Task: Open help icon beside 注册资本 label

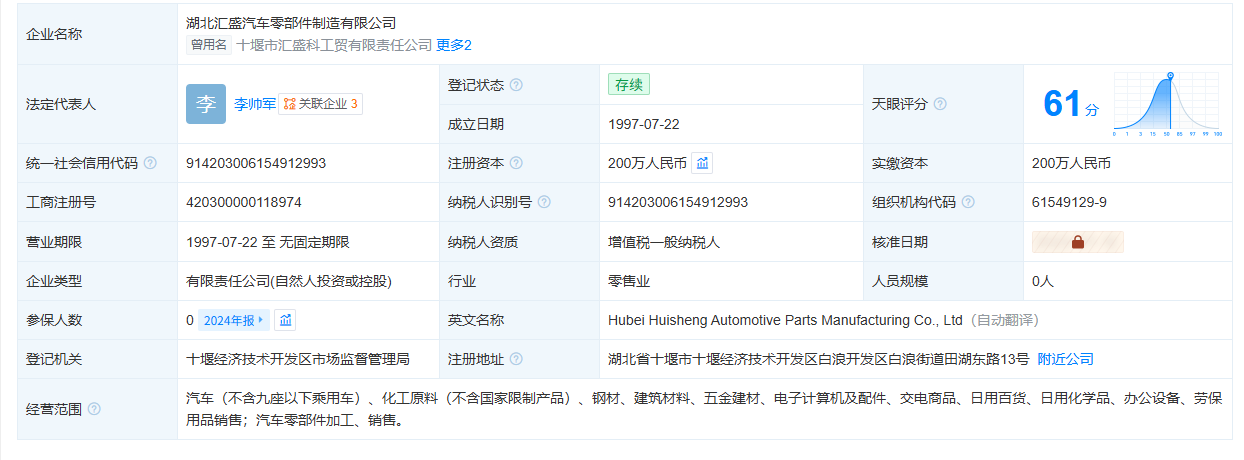Action: [516, 163]
